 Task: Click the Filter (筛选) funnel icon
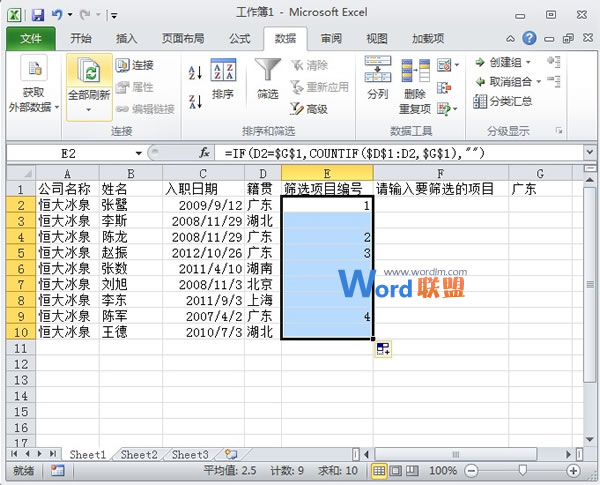(267, 71)
